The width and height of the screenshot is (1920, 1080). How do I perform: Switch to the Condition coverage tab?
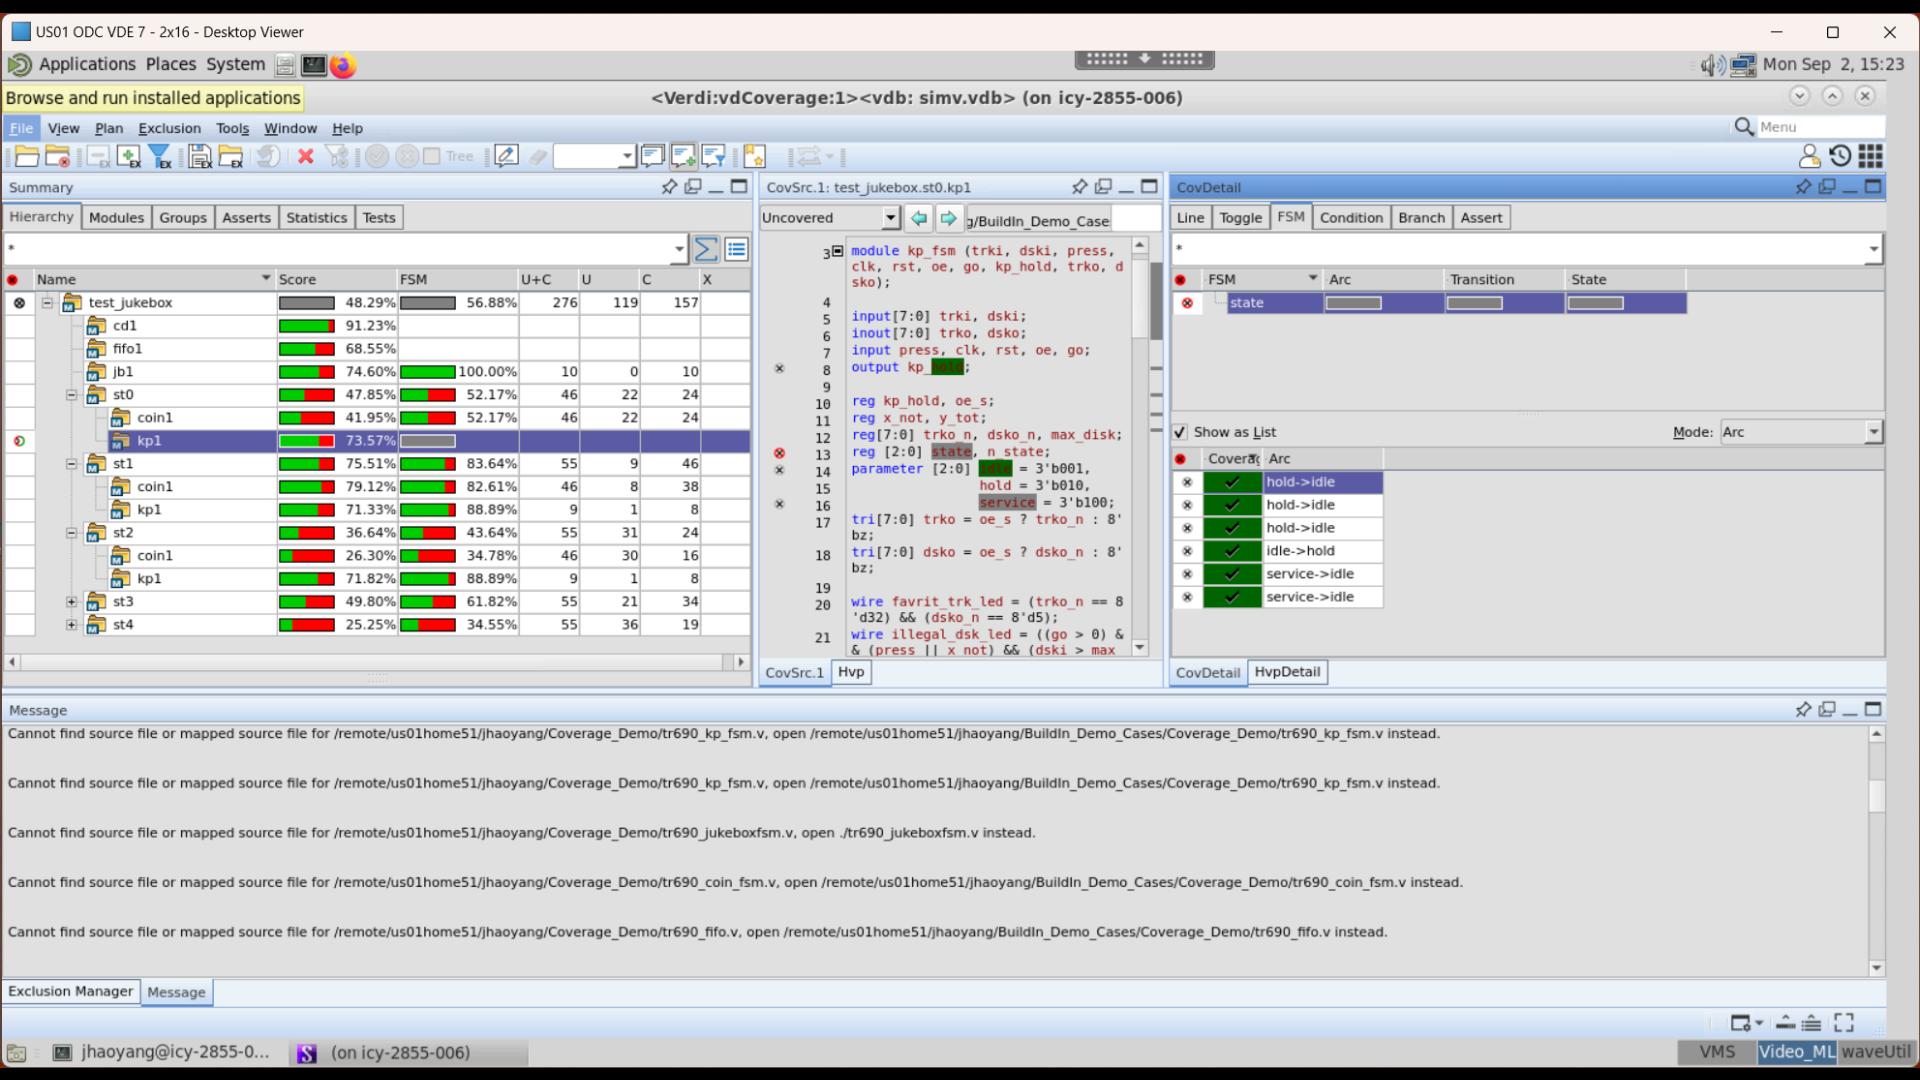pyautogui.click(x=1351, y=218)
